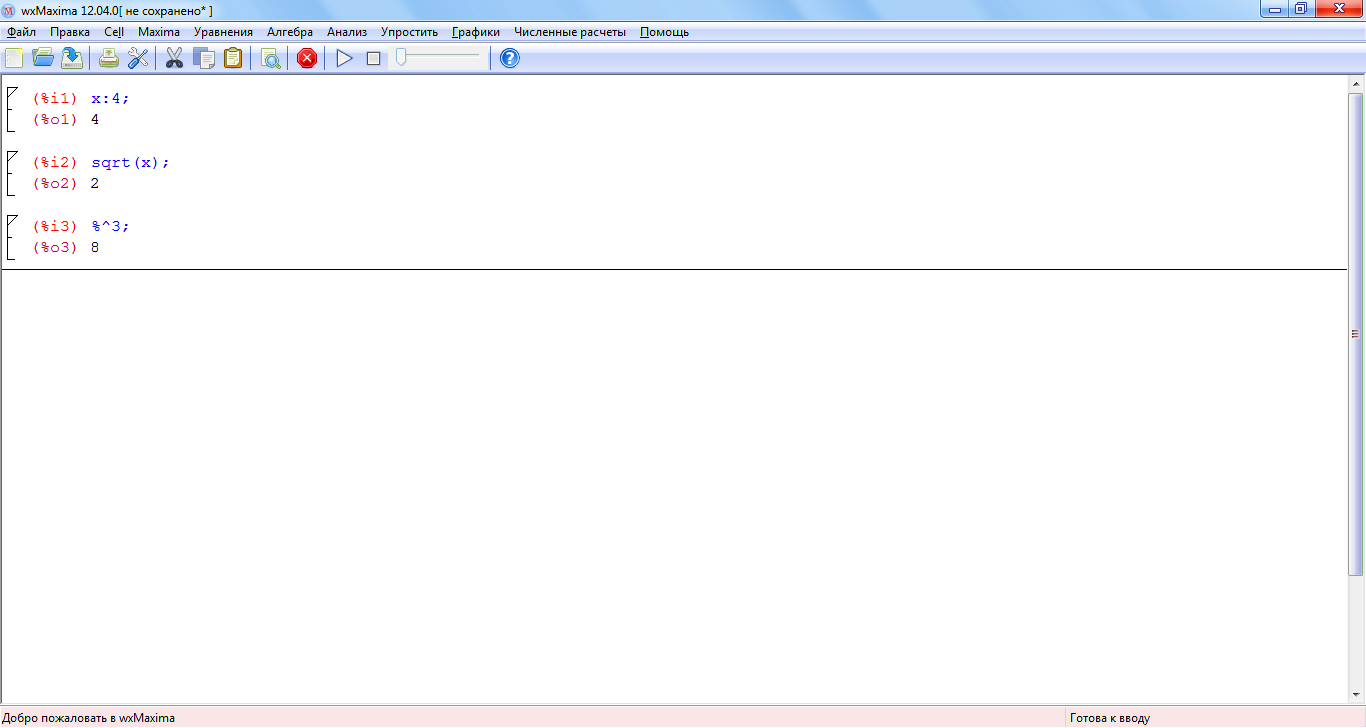Restore down the wxMaxima window
The image size is (1366, 728).
(x=1301, y=9)
